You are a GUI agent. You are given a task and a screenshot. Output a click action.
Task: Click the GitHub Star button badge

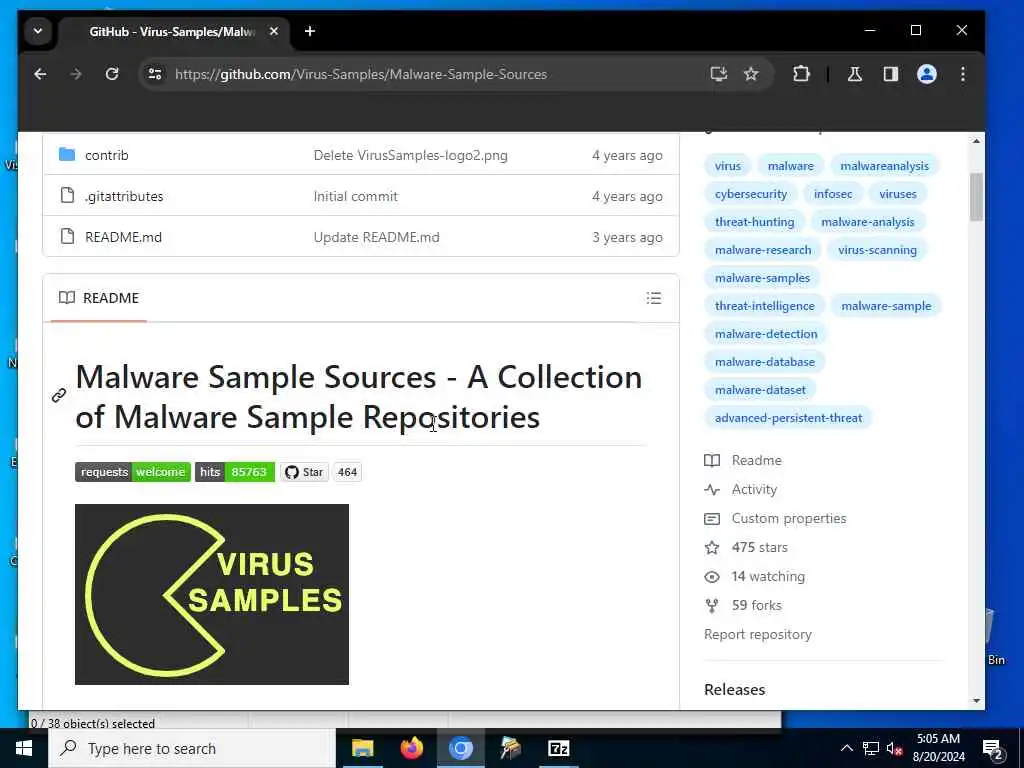point(304,472)
